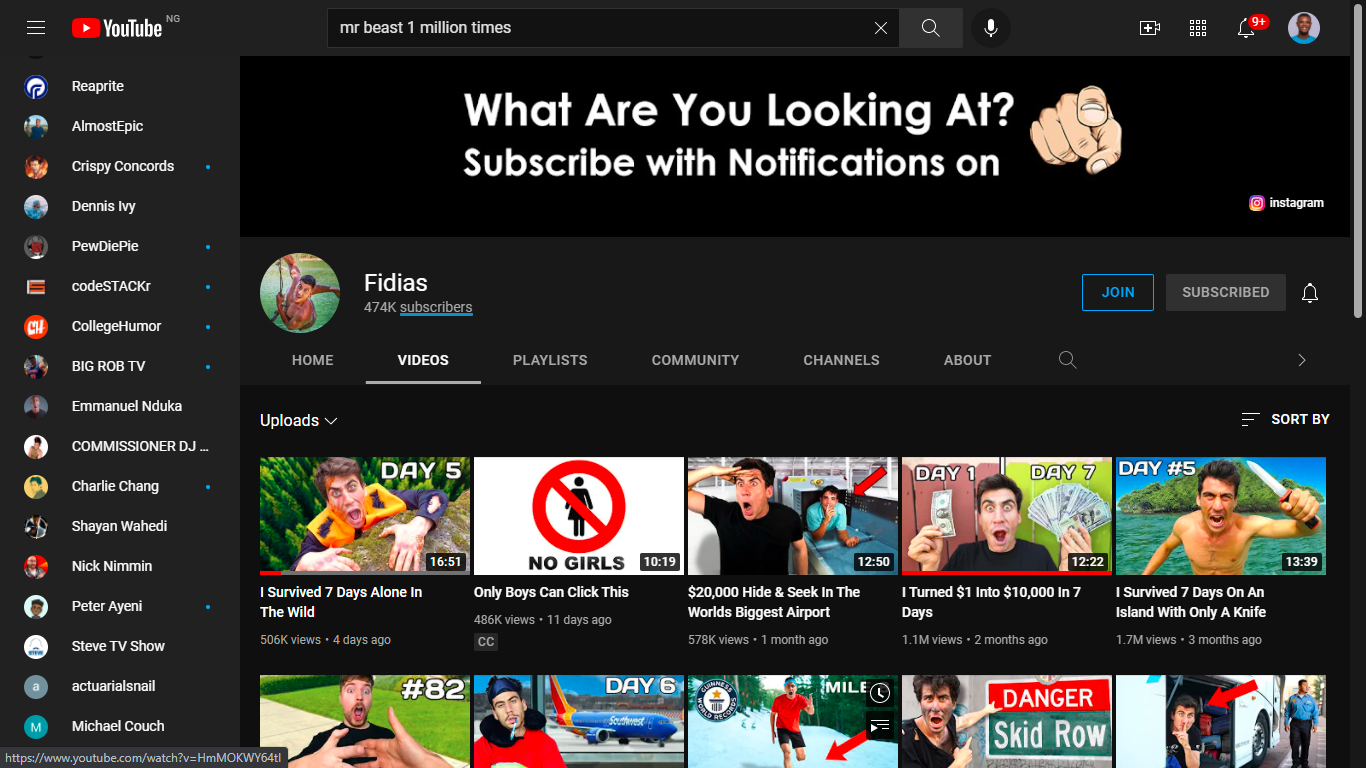Search within the Fidias channel
1366x768 pixels.
tap(1068, 360)
